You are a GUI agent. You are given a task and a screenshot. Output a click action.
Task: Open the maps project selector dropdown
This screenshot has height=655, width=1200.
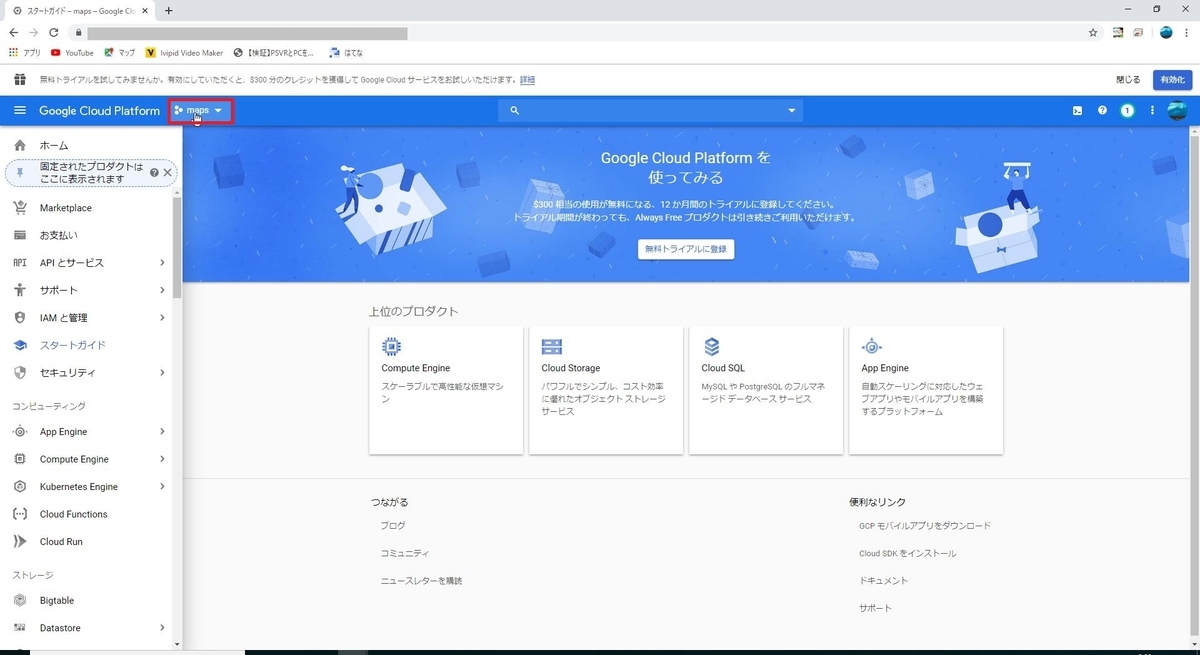[199, 110]
